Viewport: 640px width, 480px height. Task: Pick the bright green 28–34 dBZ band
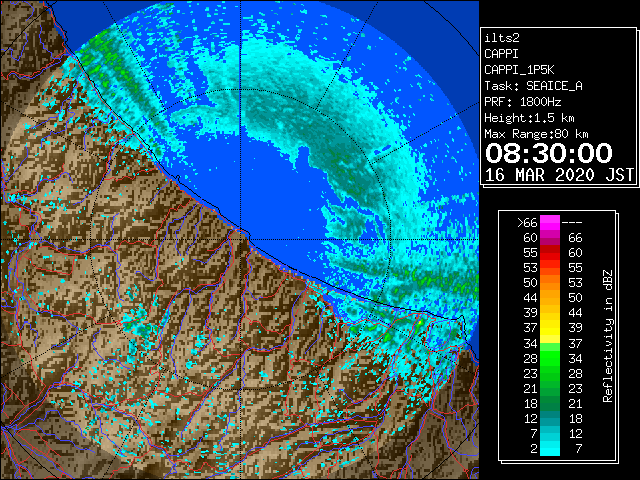pyautogui.click(x=550, y=358)
